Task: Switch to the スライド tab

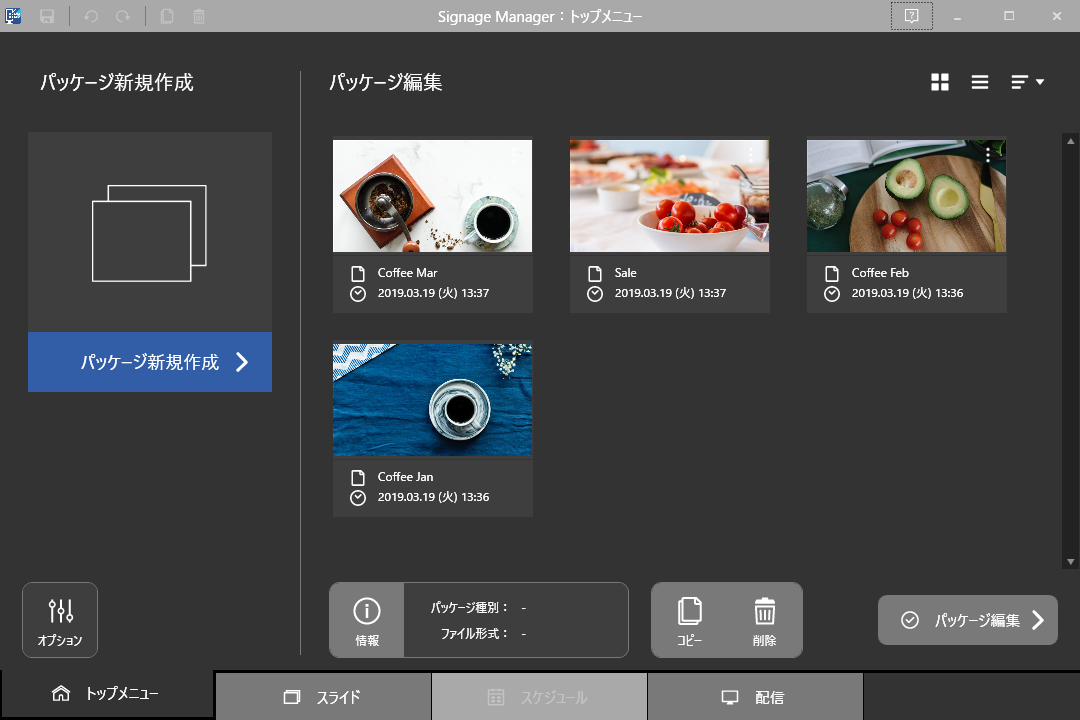Action: [x=323, y=697]
